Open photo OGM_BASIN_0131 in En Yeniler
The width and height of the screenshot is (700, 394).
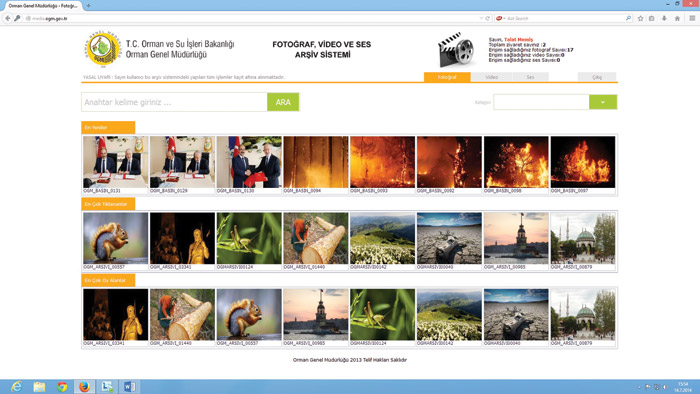tap(116, 162)
